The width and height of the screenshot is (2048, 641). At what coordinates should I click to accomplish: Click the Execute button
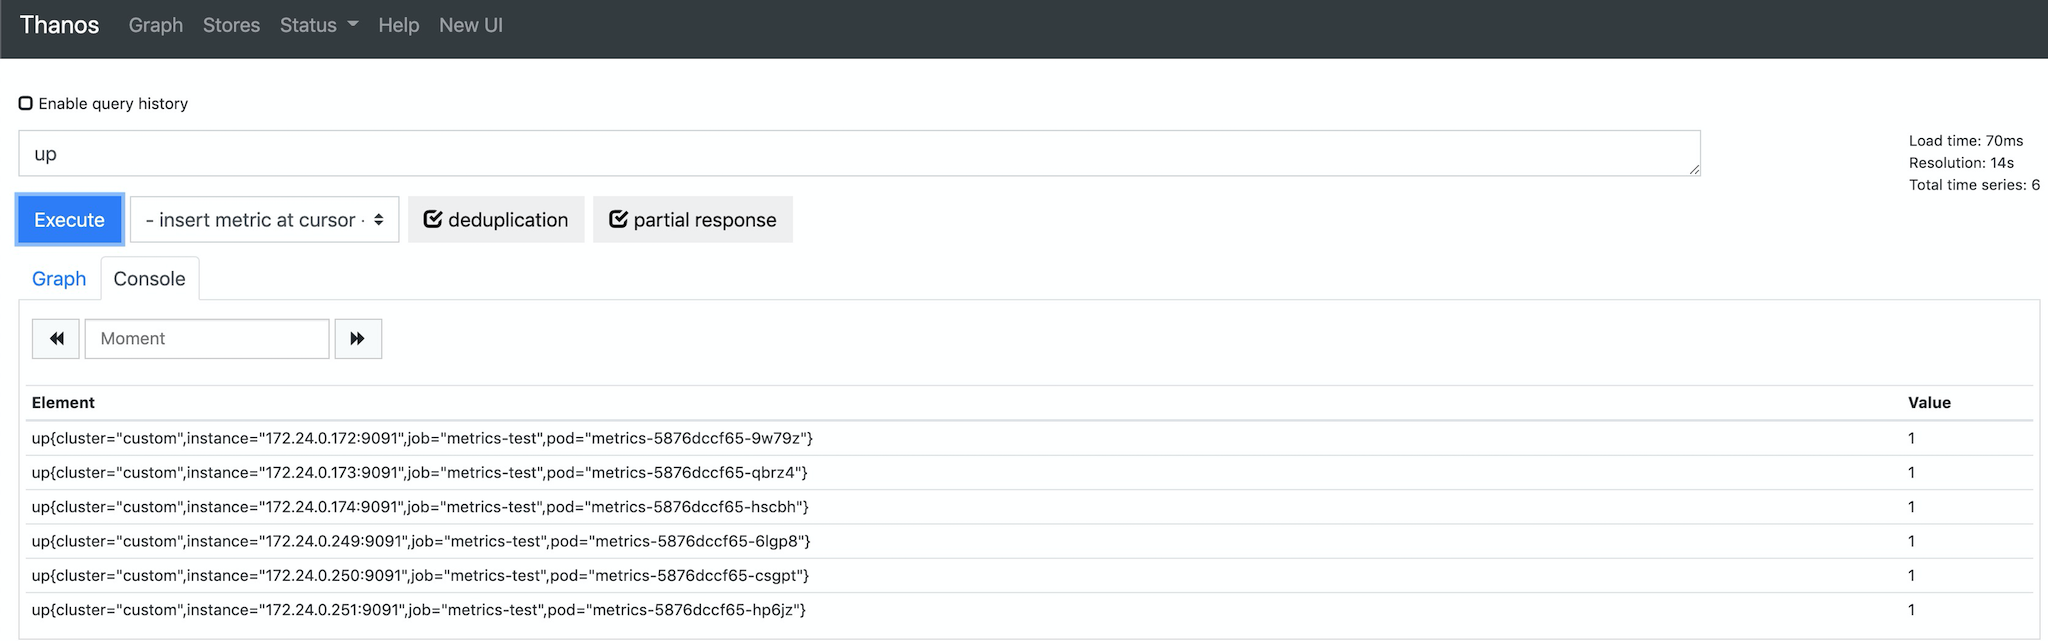pos(70,219)
